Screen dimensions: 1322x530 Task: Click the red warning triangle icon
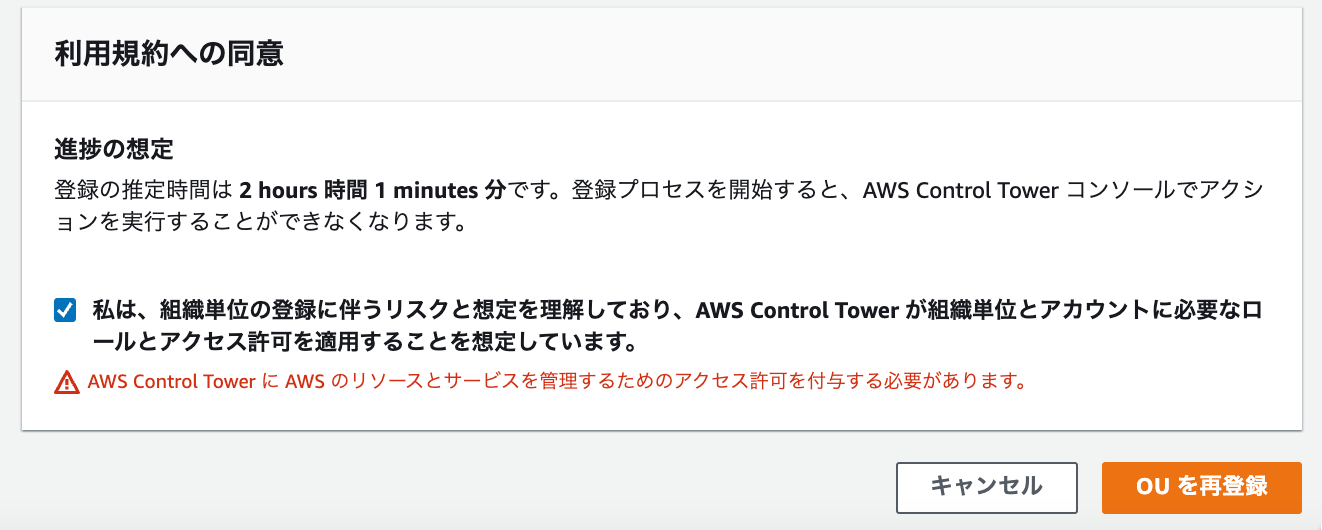tap(67, 381)
